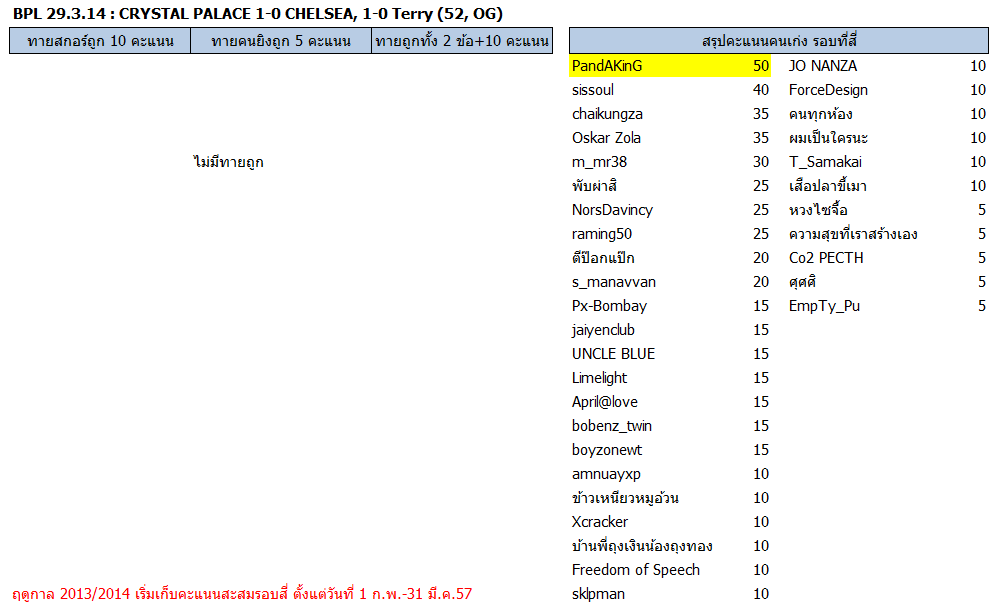Select the name Freedom of Speech

click(x=635, y=570)
